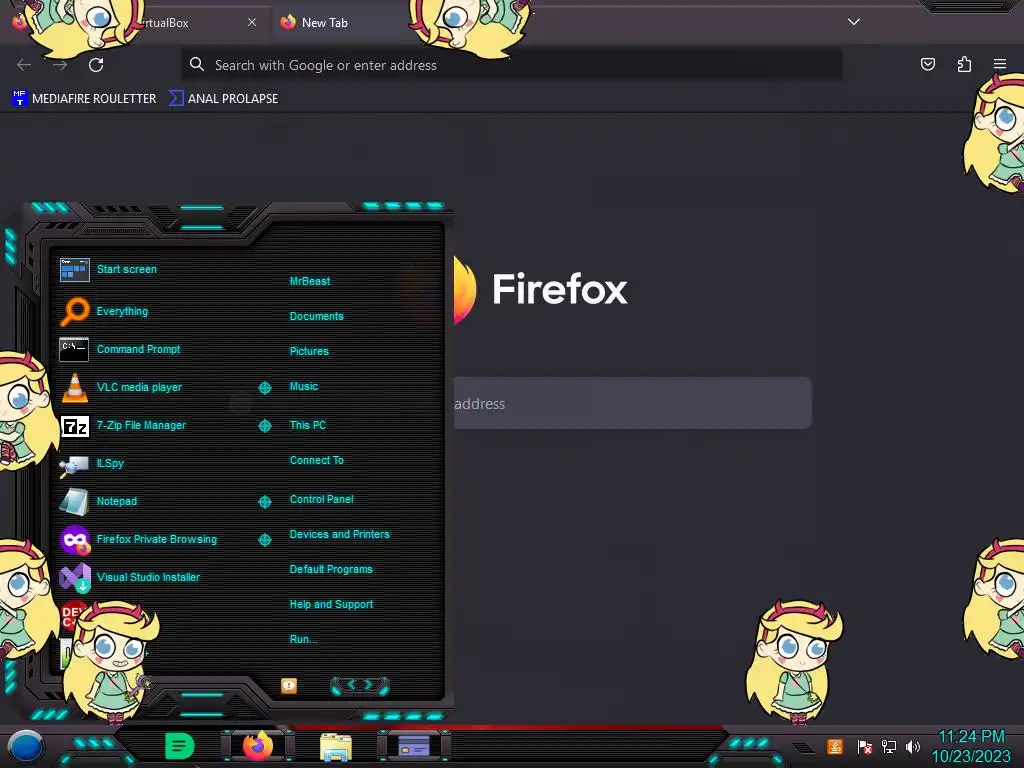Click the Java update tray icon

[835, 746]
